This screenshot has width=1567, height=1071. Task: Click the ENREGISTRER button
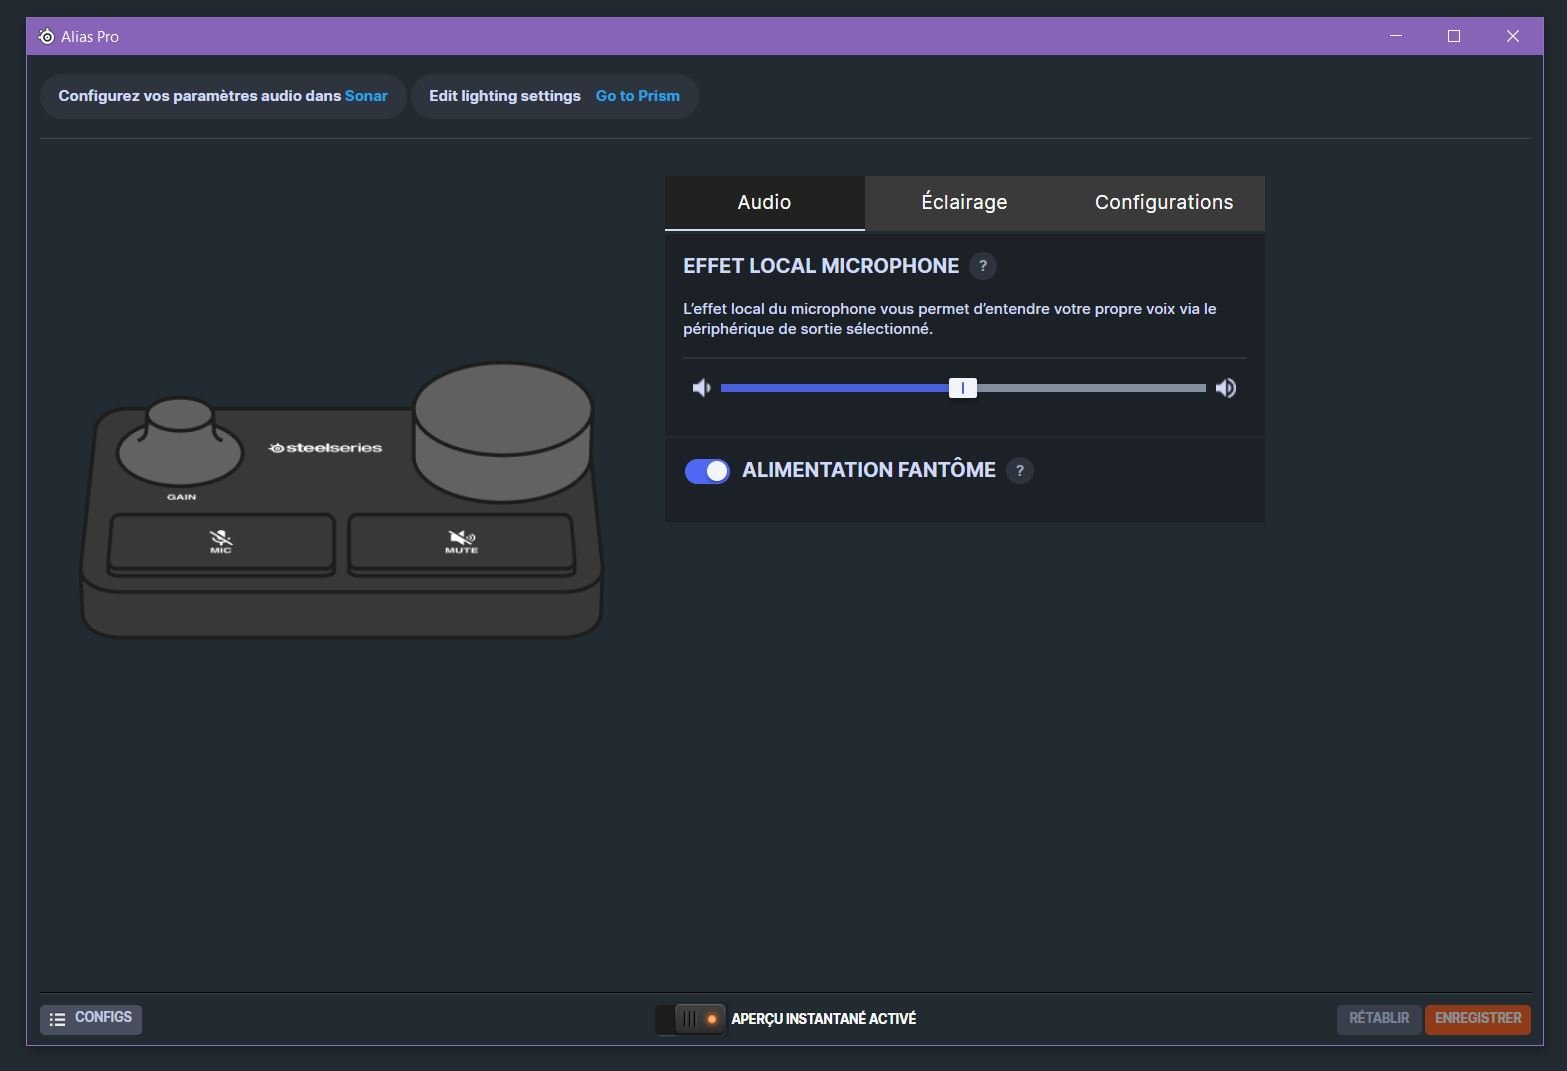click(x=1478, y=1019)
